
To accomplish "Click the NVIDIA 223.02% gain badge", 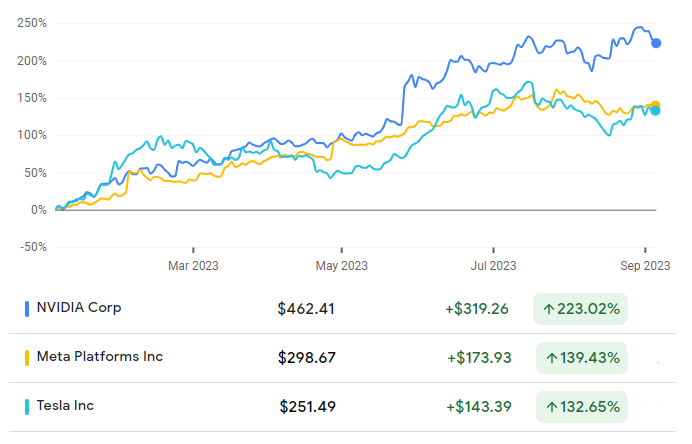I will (581, 309).
